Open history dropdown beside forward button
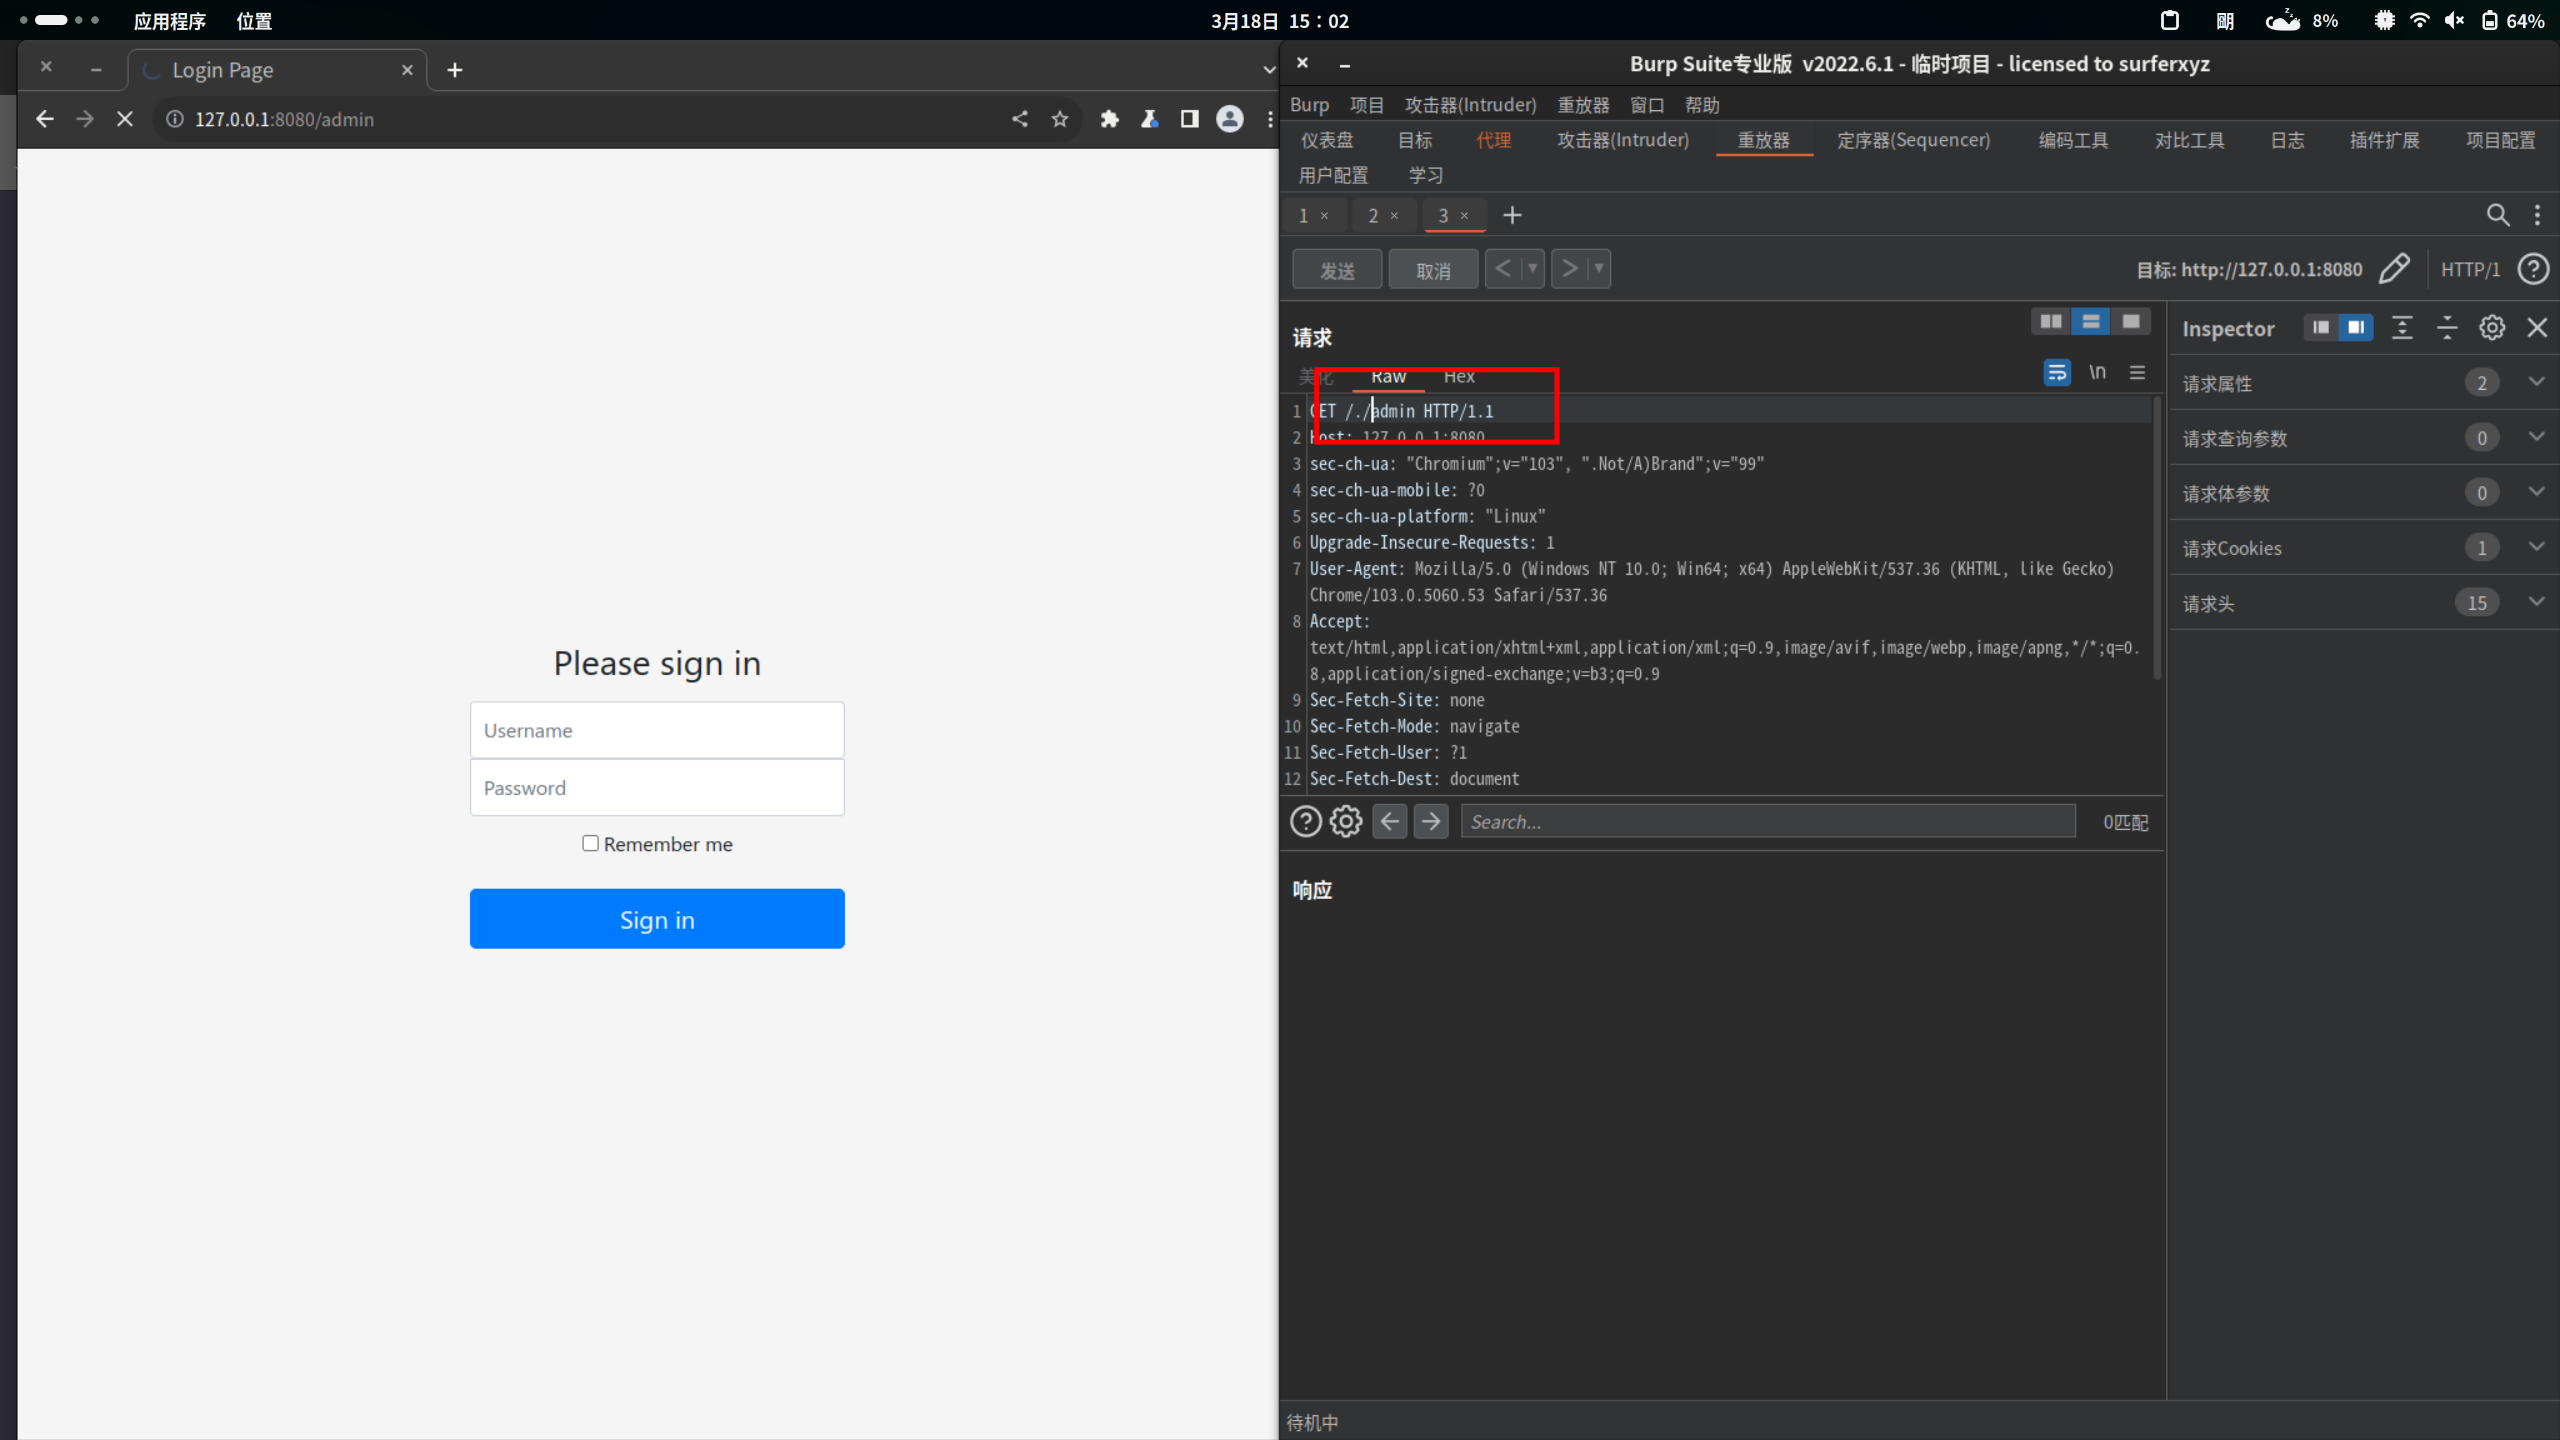 (x=1599, y=269)
